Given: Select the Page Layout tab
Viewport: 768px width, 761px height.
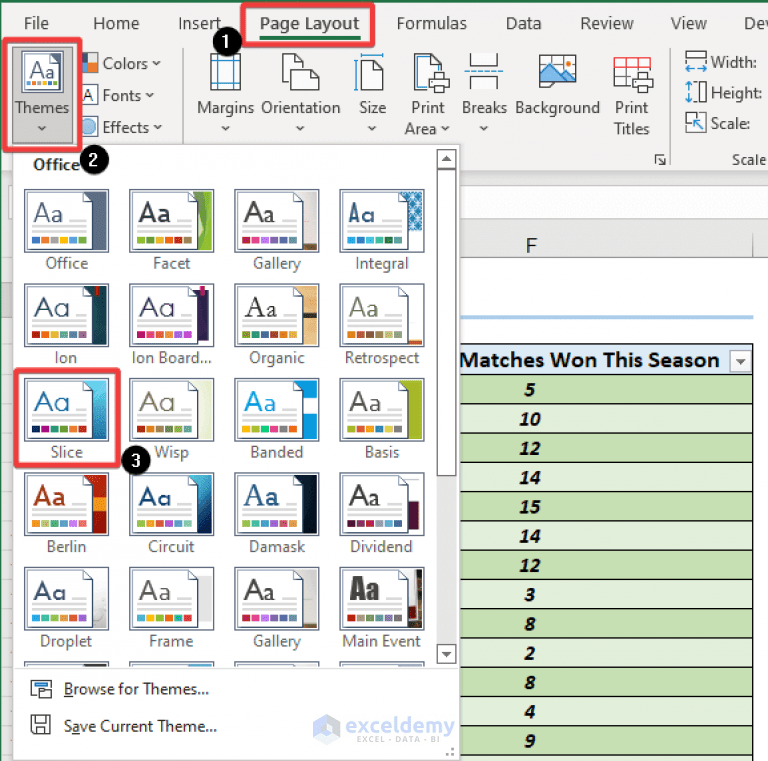Looking at the screenshot, I should [x=309, y=24].
